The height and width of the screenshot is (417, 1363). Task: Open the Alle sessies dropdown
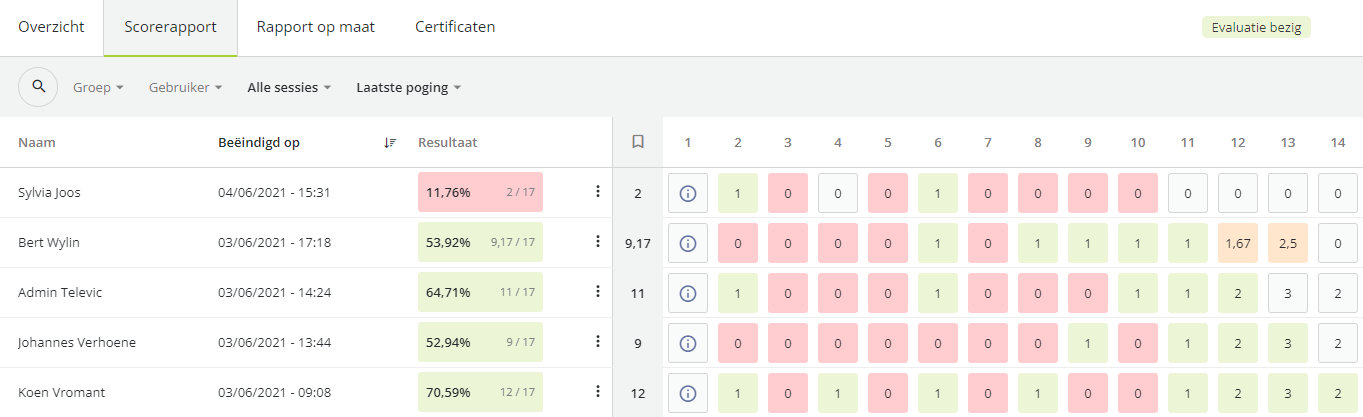(x=289, y=87)
